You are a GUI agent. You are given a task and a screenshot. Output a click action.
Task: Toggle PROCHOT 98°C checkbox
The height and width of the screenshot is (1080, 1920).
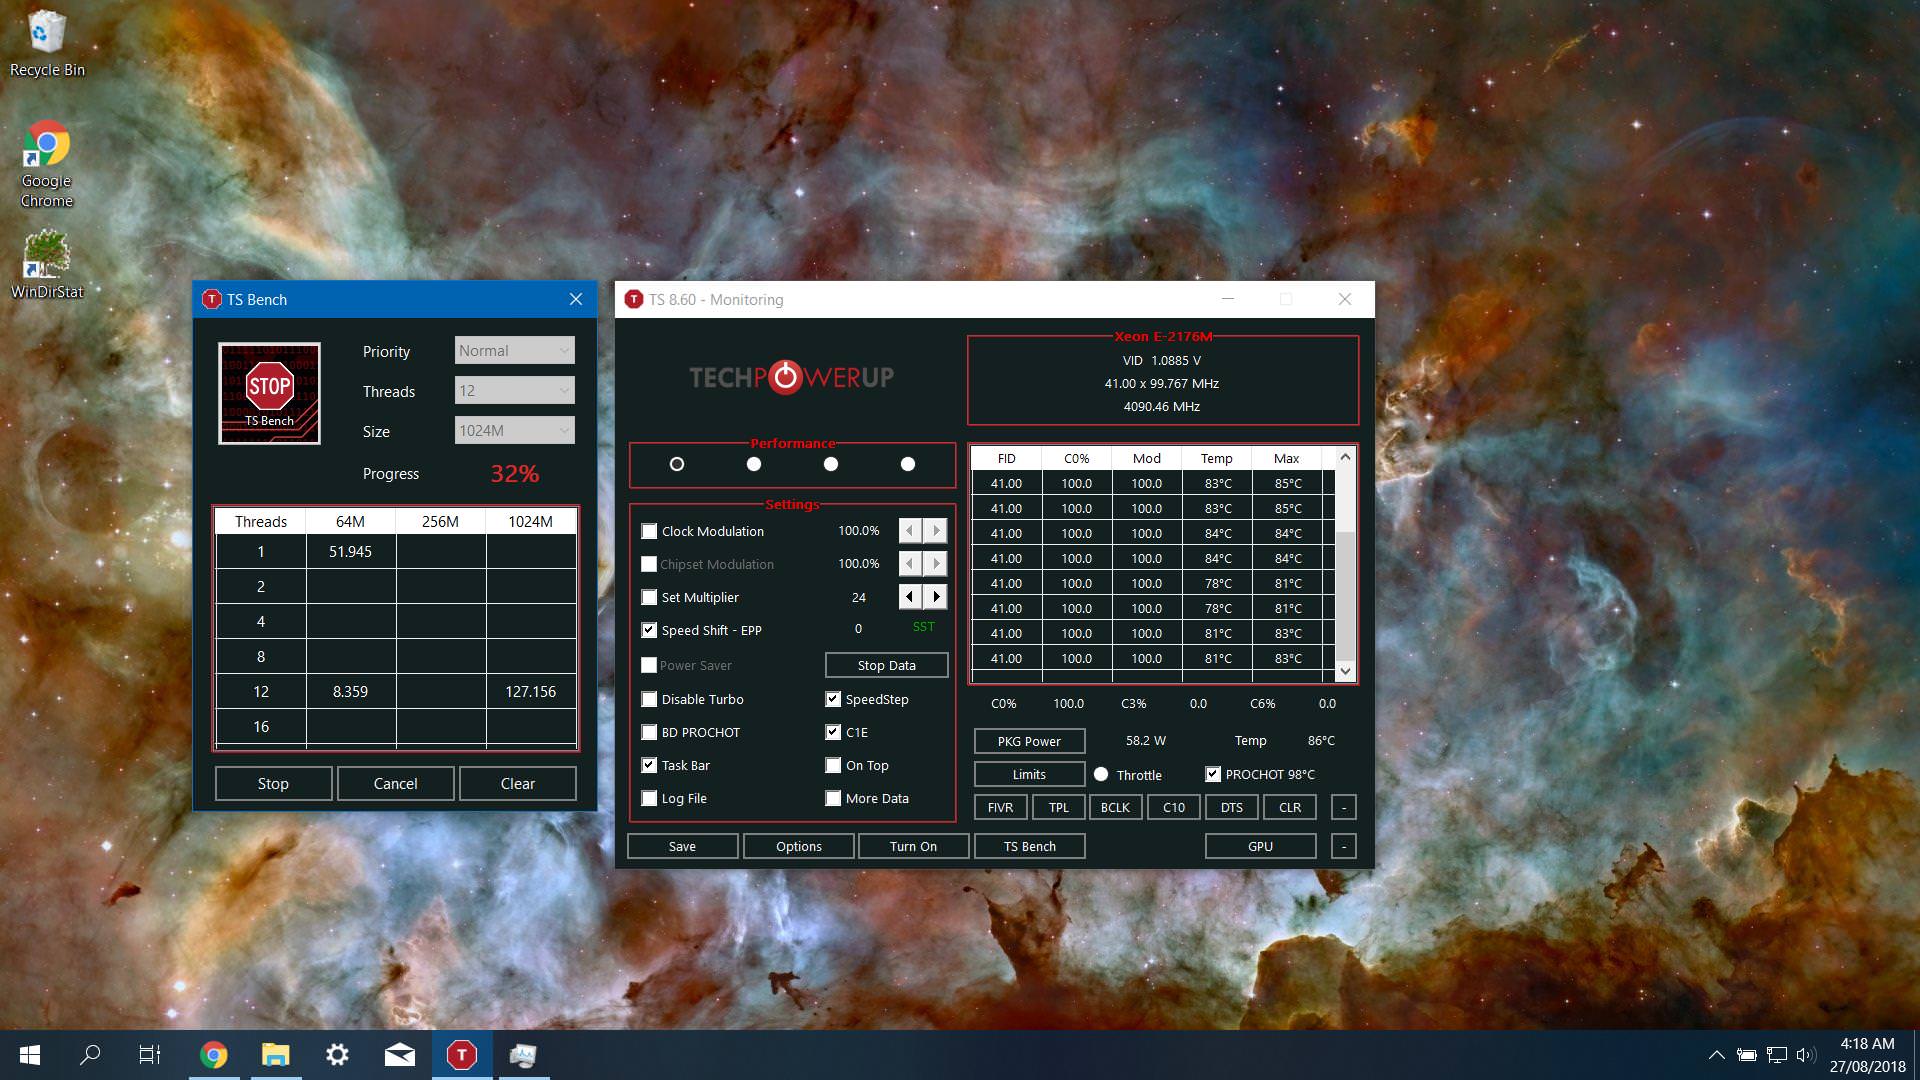tap(1213, 774)
